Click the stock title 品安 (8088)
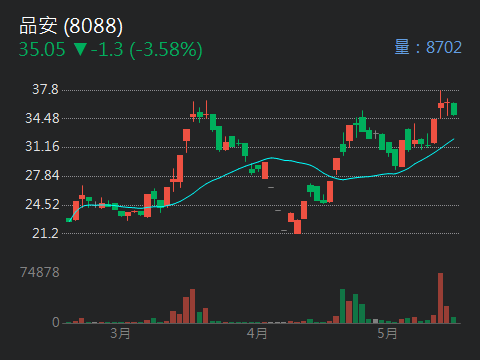This screenshot has width=480, height=360. click(x=71, y=26)
